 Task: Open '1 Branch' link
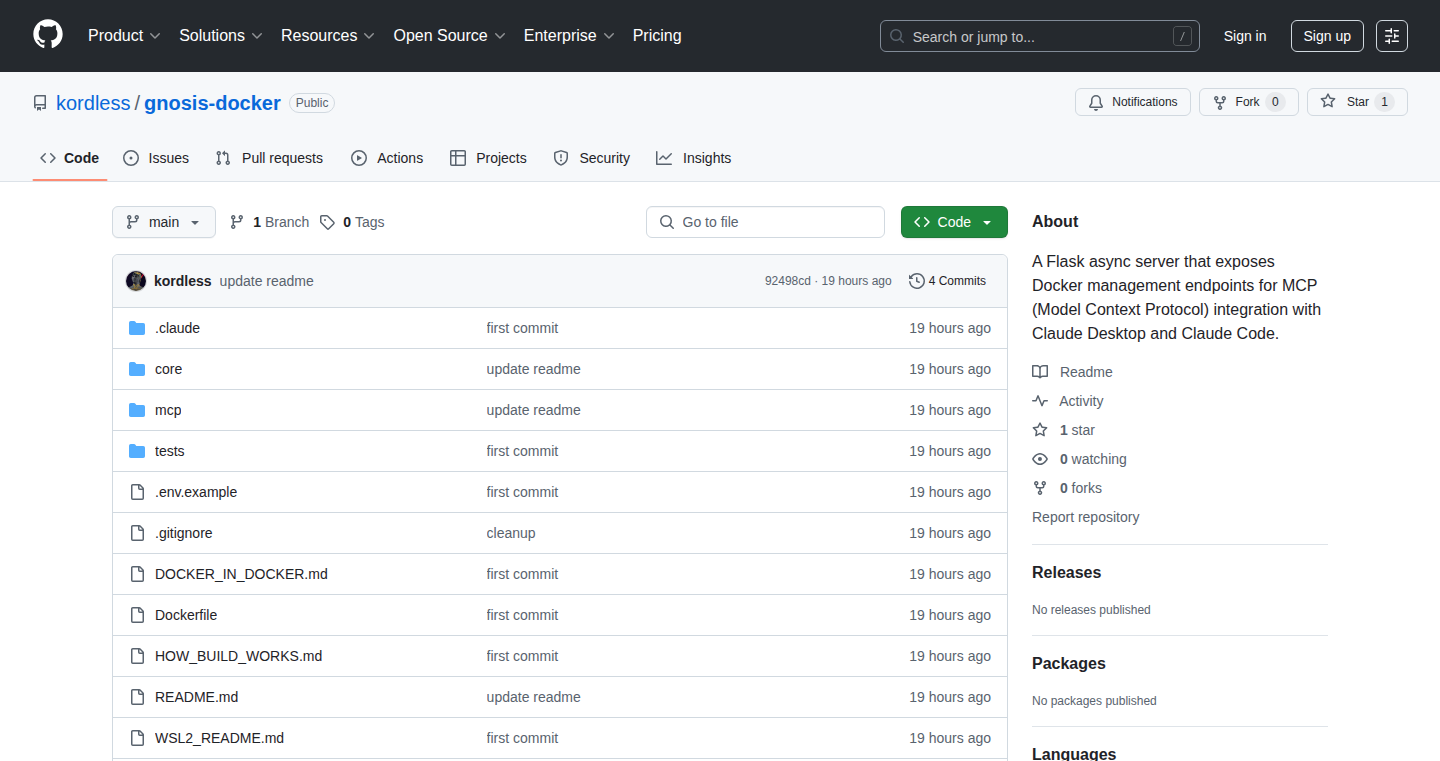pyautogui.click(x=269, y=222)
